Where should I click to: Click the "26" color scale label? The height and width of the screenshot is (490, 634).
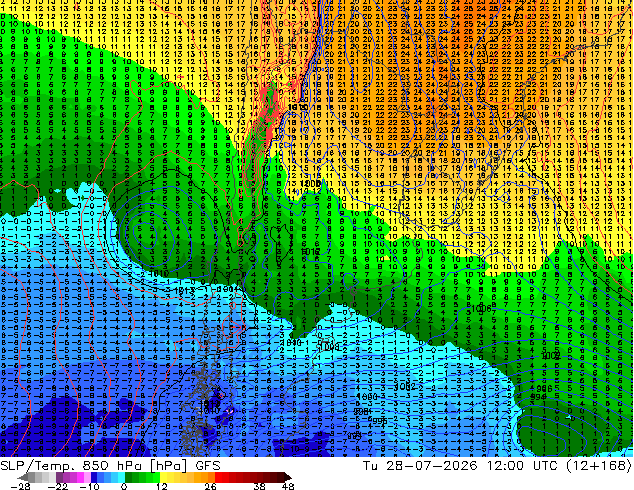(210, 486)
